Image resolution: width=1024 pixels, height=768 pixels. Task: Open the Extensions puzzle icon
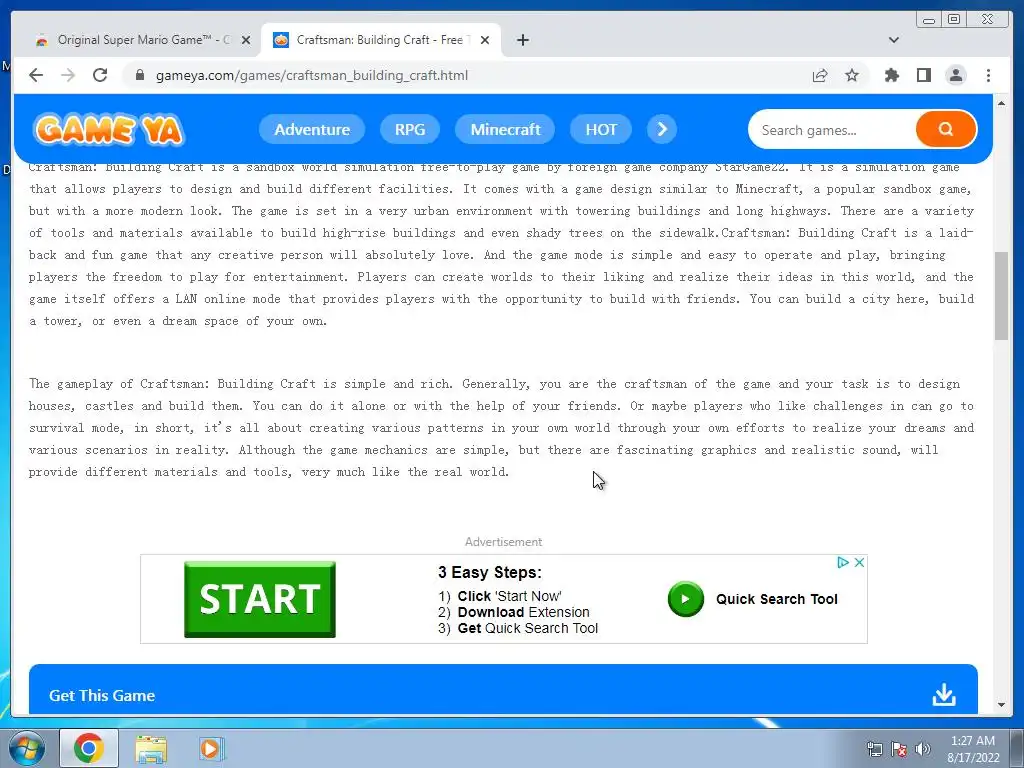pyautogui.click(x=891, y=75)
